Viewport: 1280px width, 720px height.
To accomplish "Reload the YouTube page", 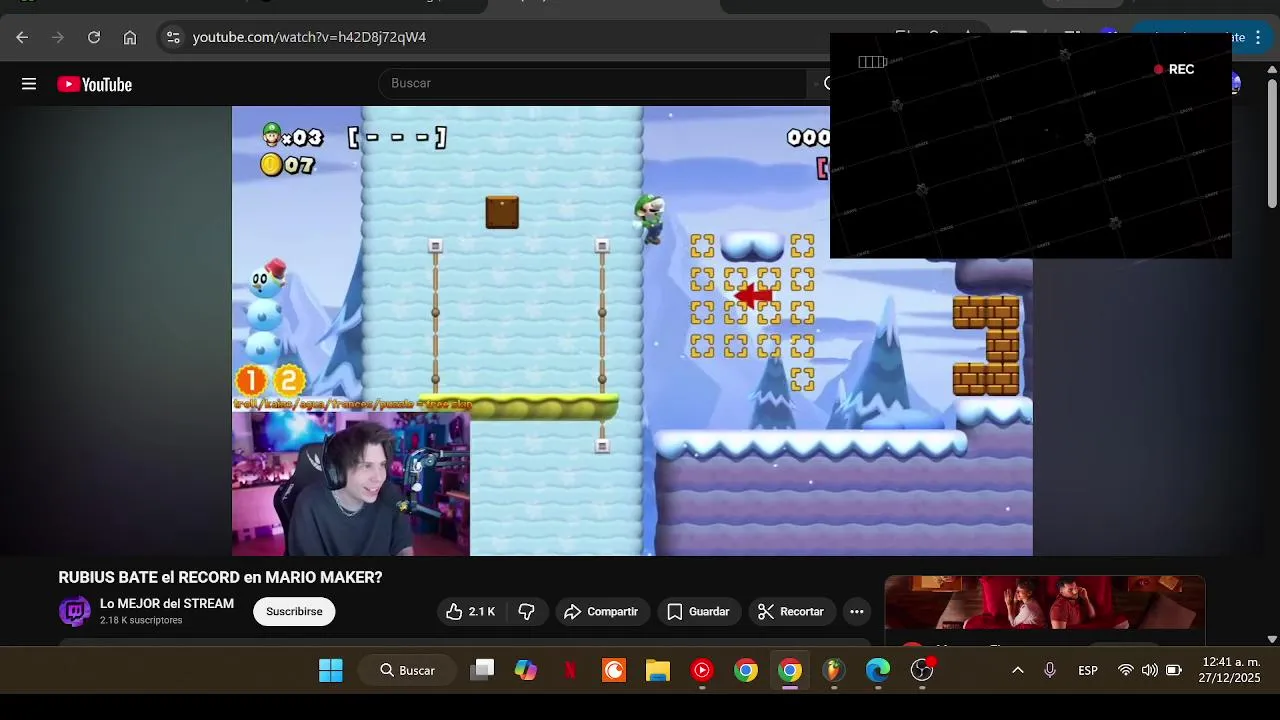I will coord(94,37).
